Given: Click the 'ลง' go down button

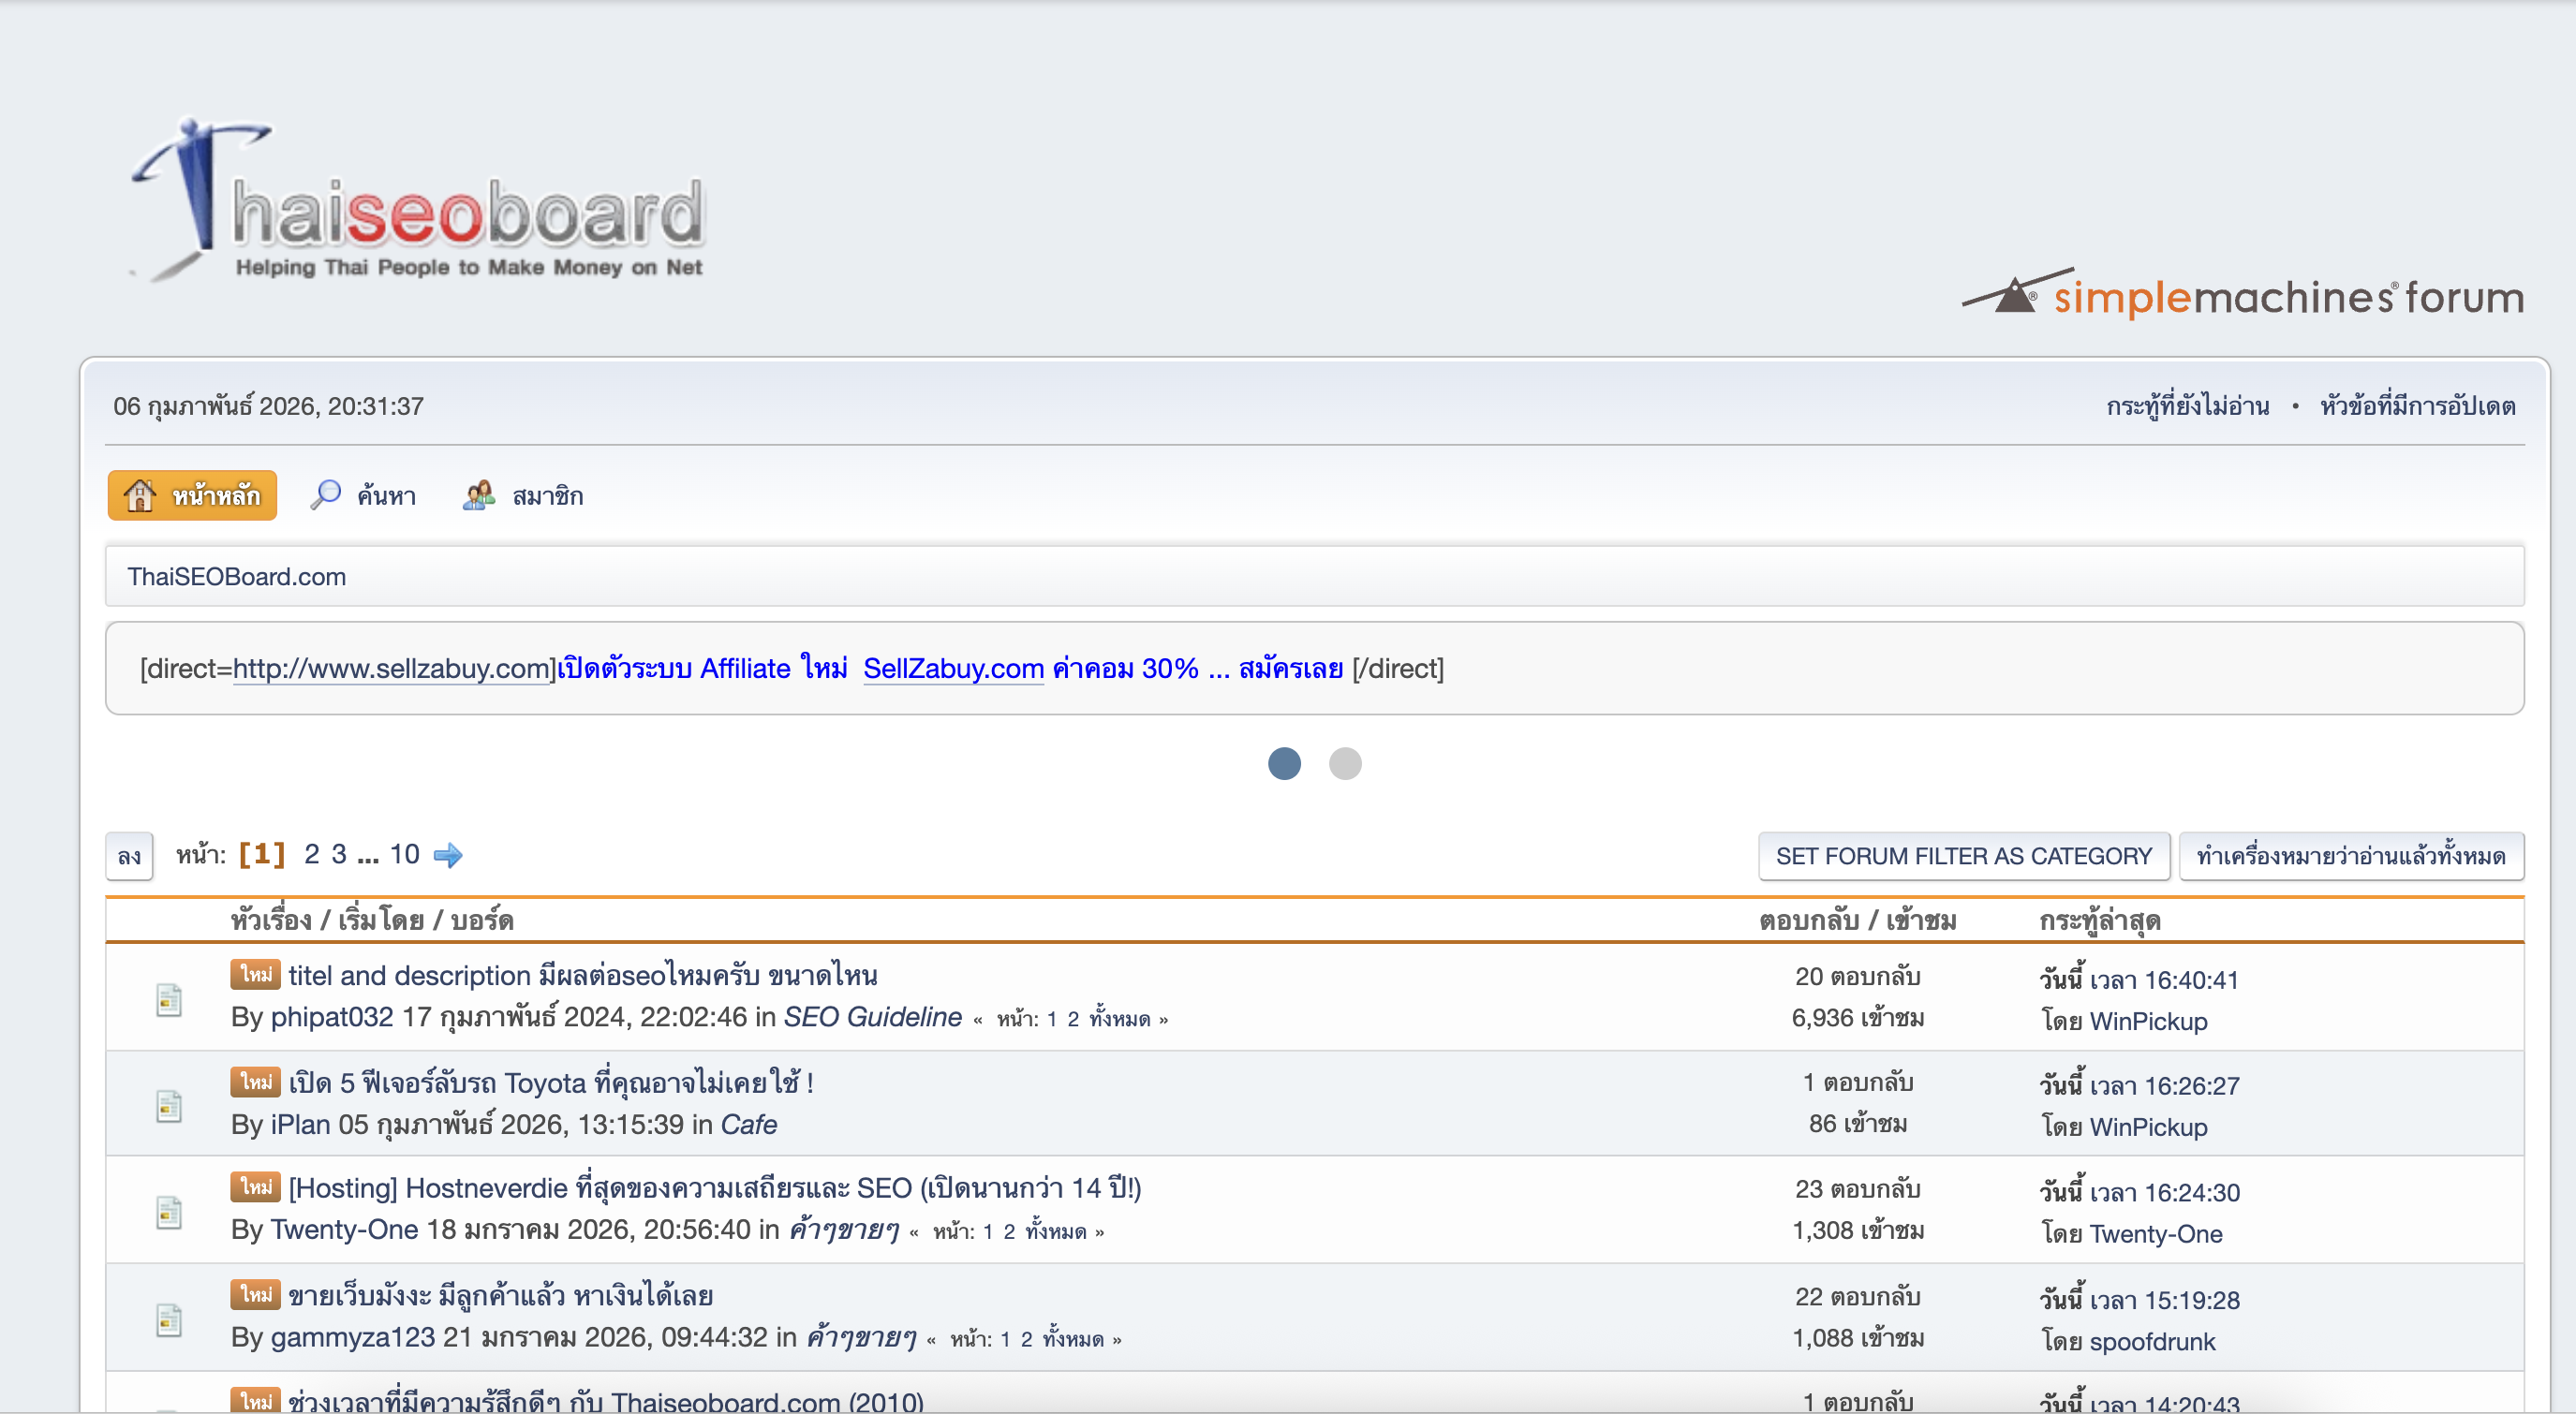Looking at the screenshot, I should click(x=129, y=856).
